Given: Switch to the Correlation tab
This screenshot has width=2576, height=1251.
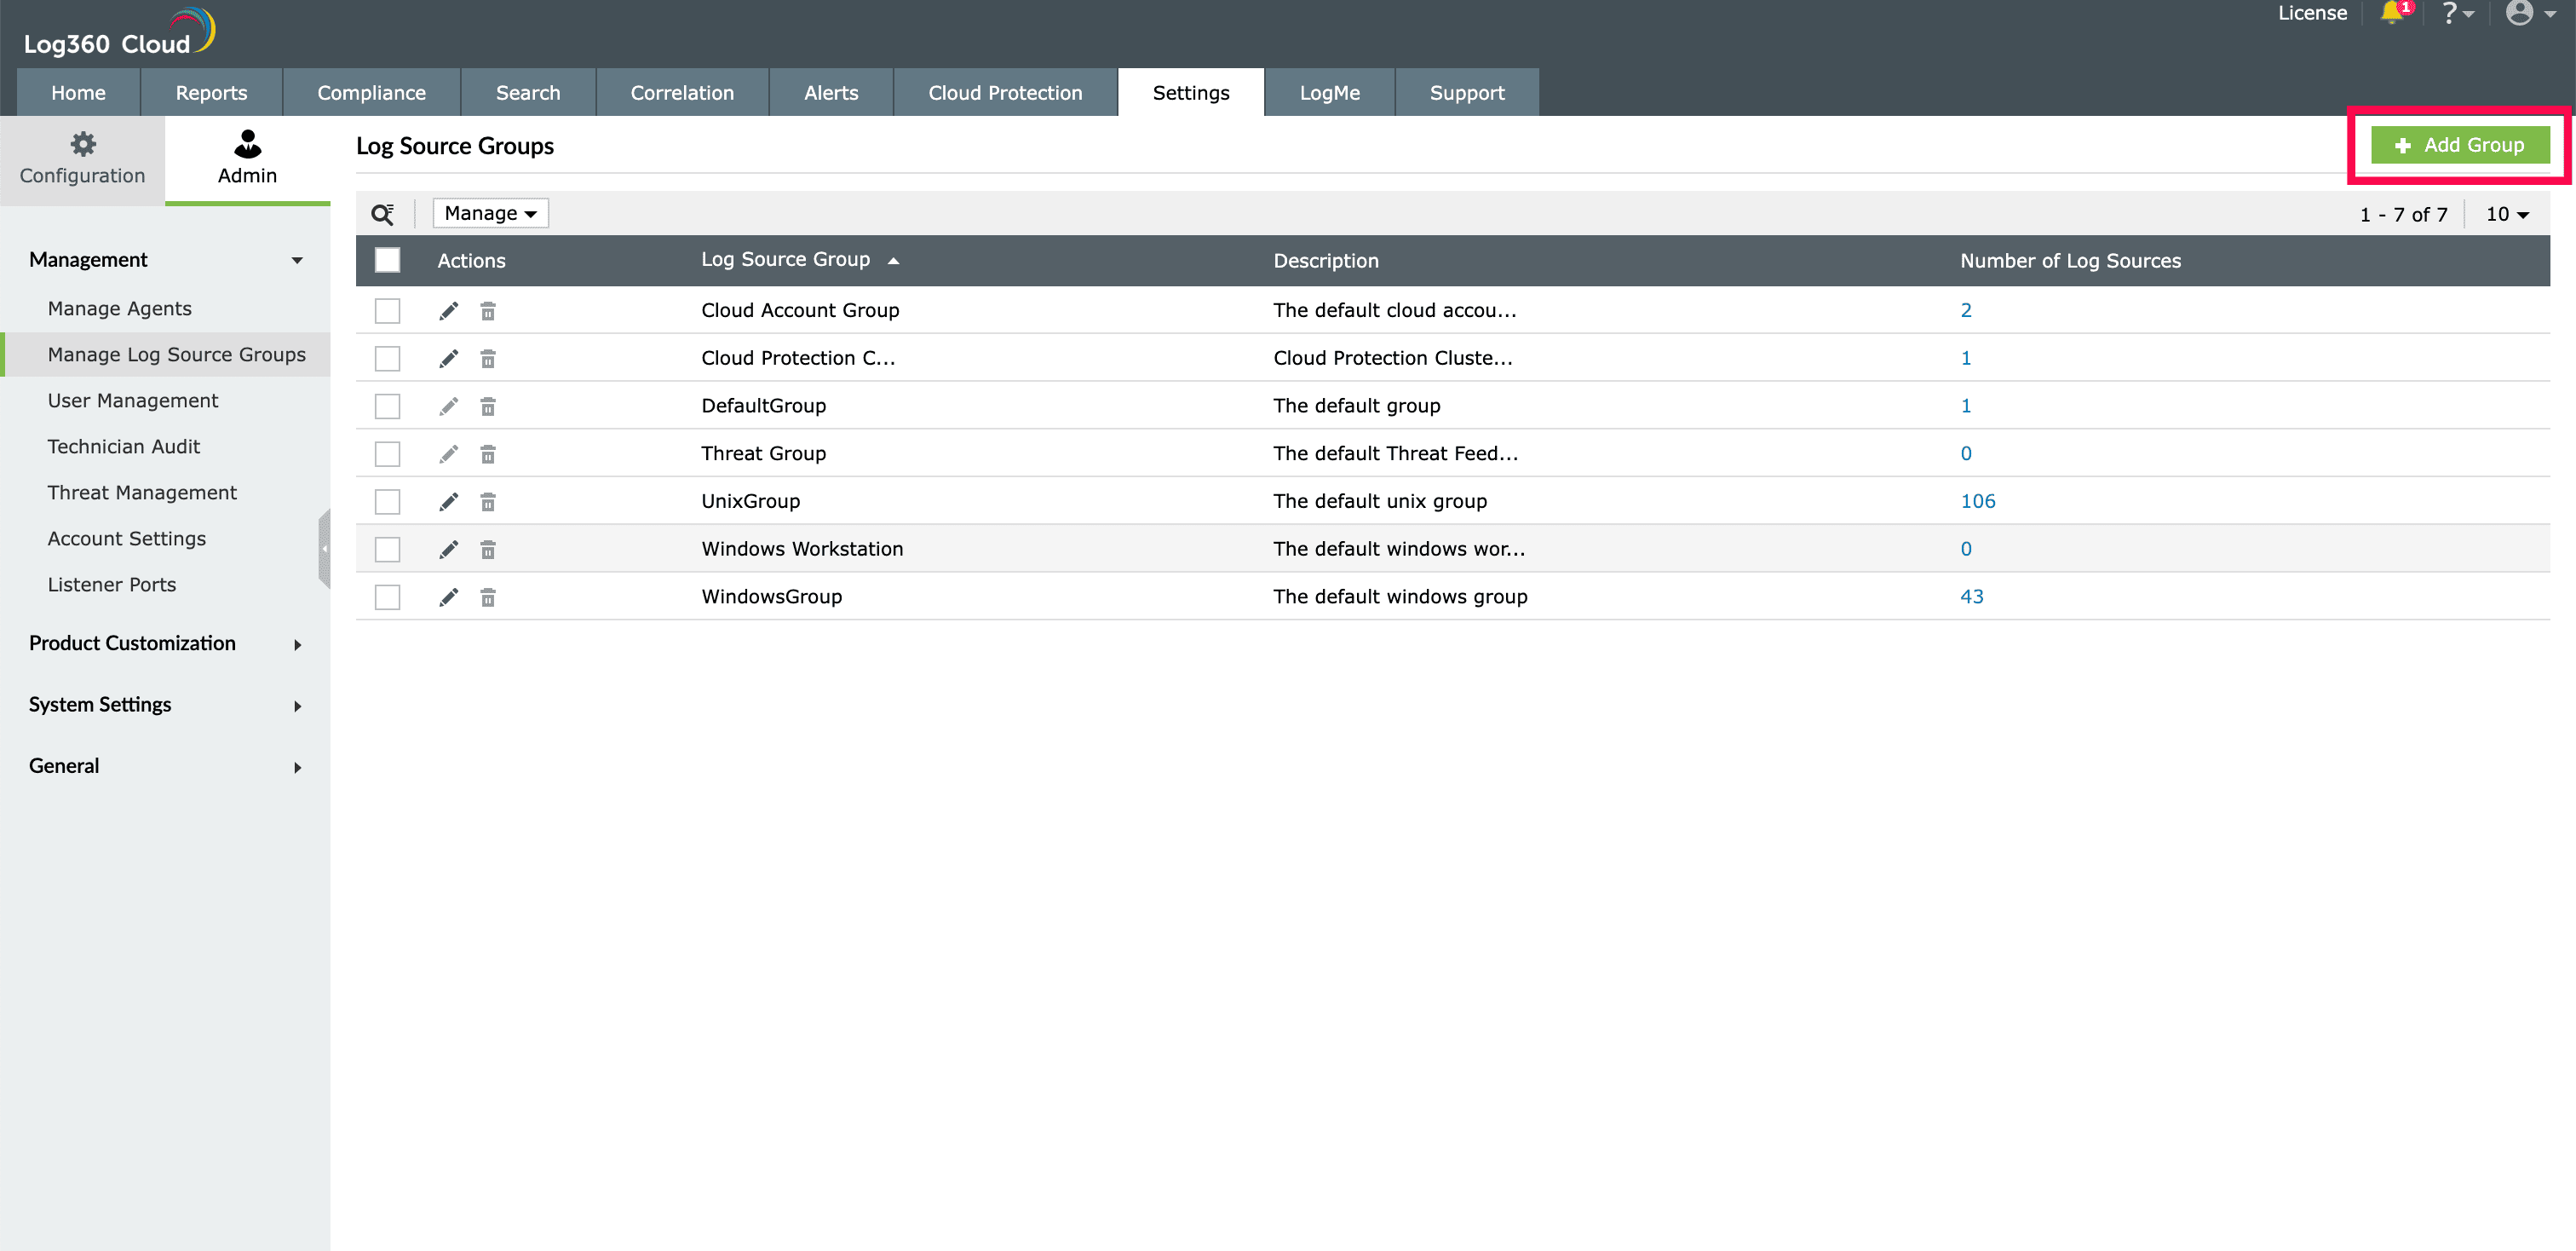Looking at the screenshot, I should tap(682, 93).
